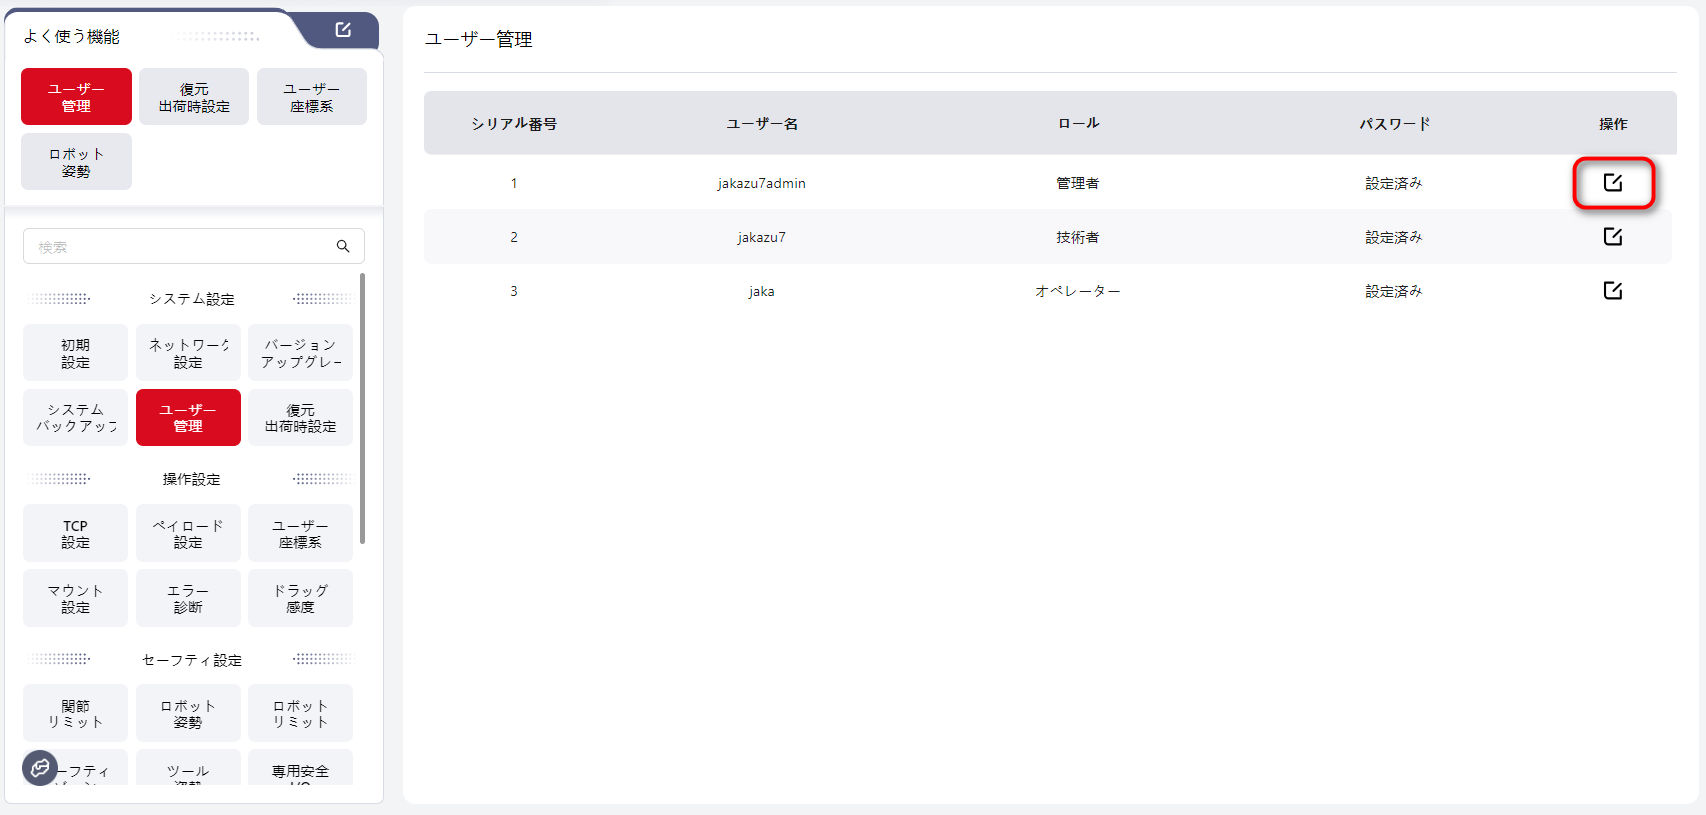Select the TCP設定 tile

coord(75,534)
